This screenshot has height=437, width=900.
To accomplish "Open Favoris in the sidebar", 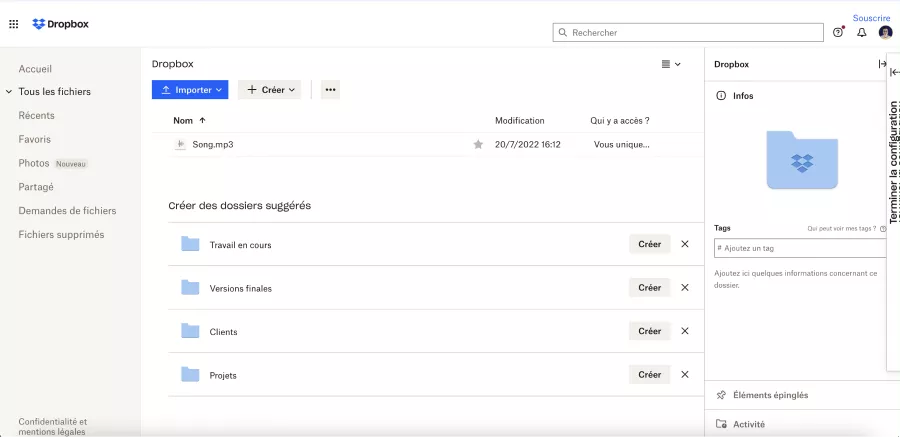I will [x=34, y=140].
